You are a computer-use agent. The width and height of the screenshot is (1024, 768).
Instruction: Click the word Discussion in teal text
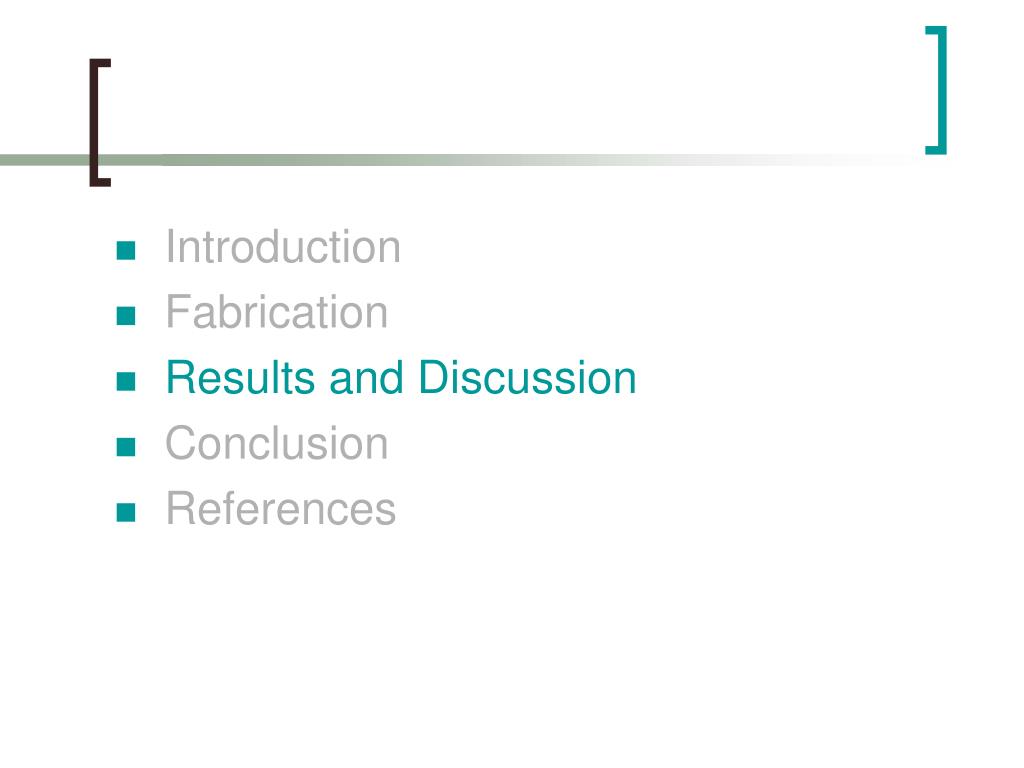(527, 377)
